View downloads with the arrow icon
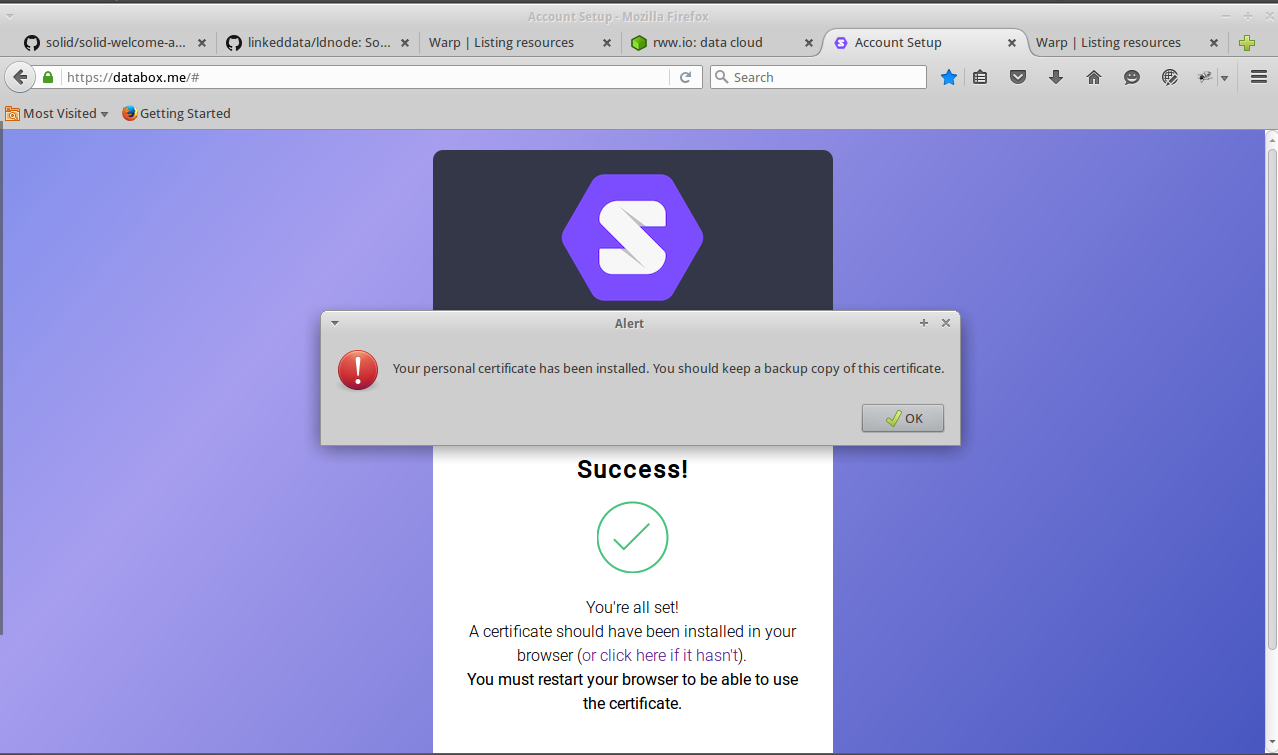 [1056, 77]
